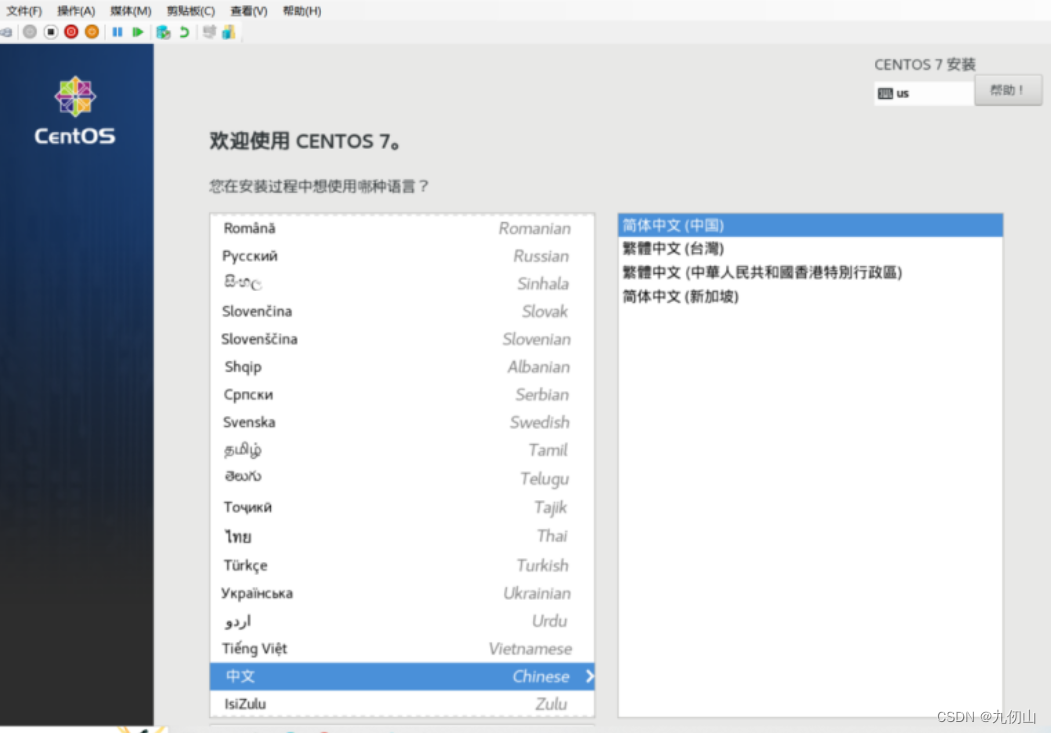Screen dimensions: 1051x733
Task: Click the greyed Enhanced session monitor icon
Action: tap(209, 31)
